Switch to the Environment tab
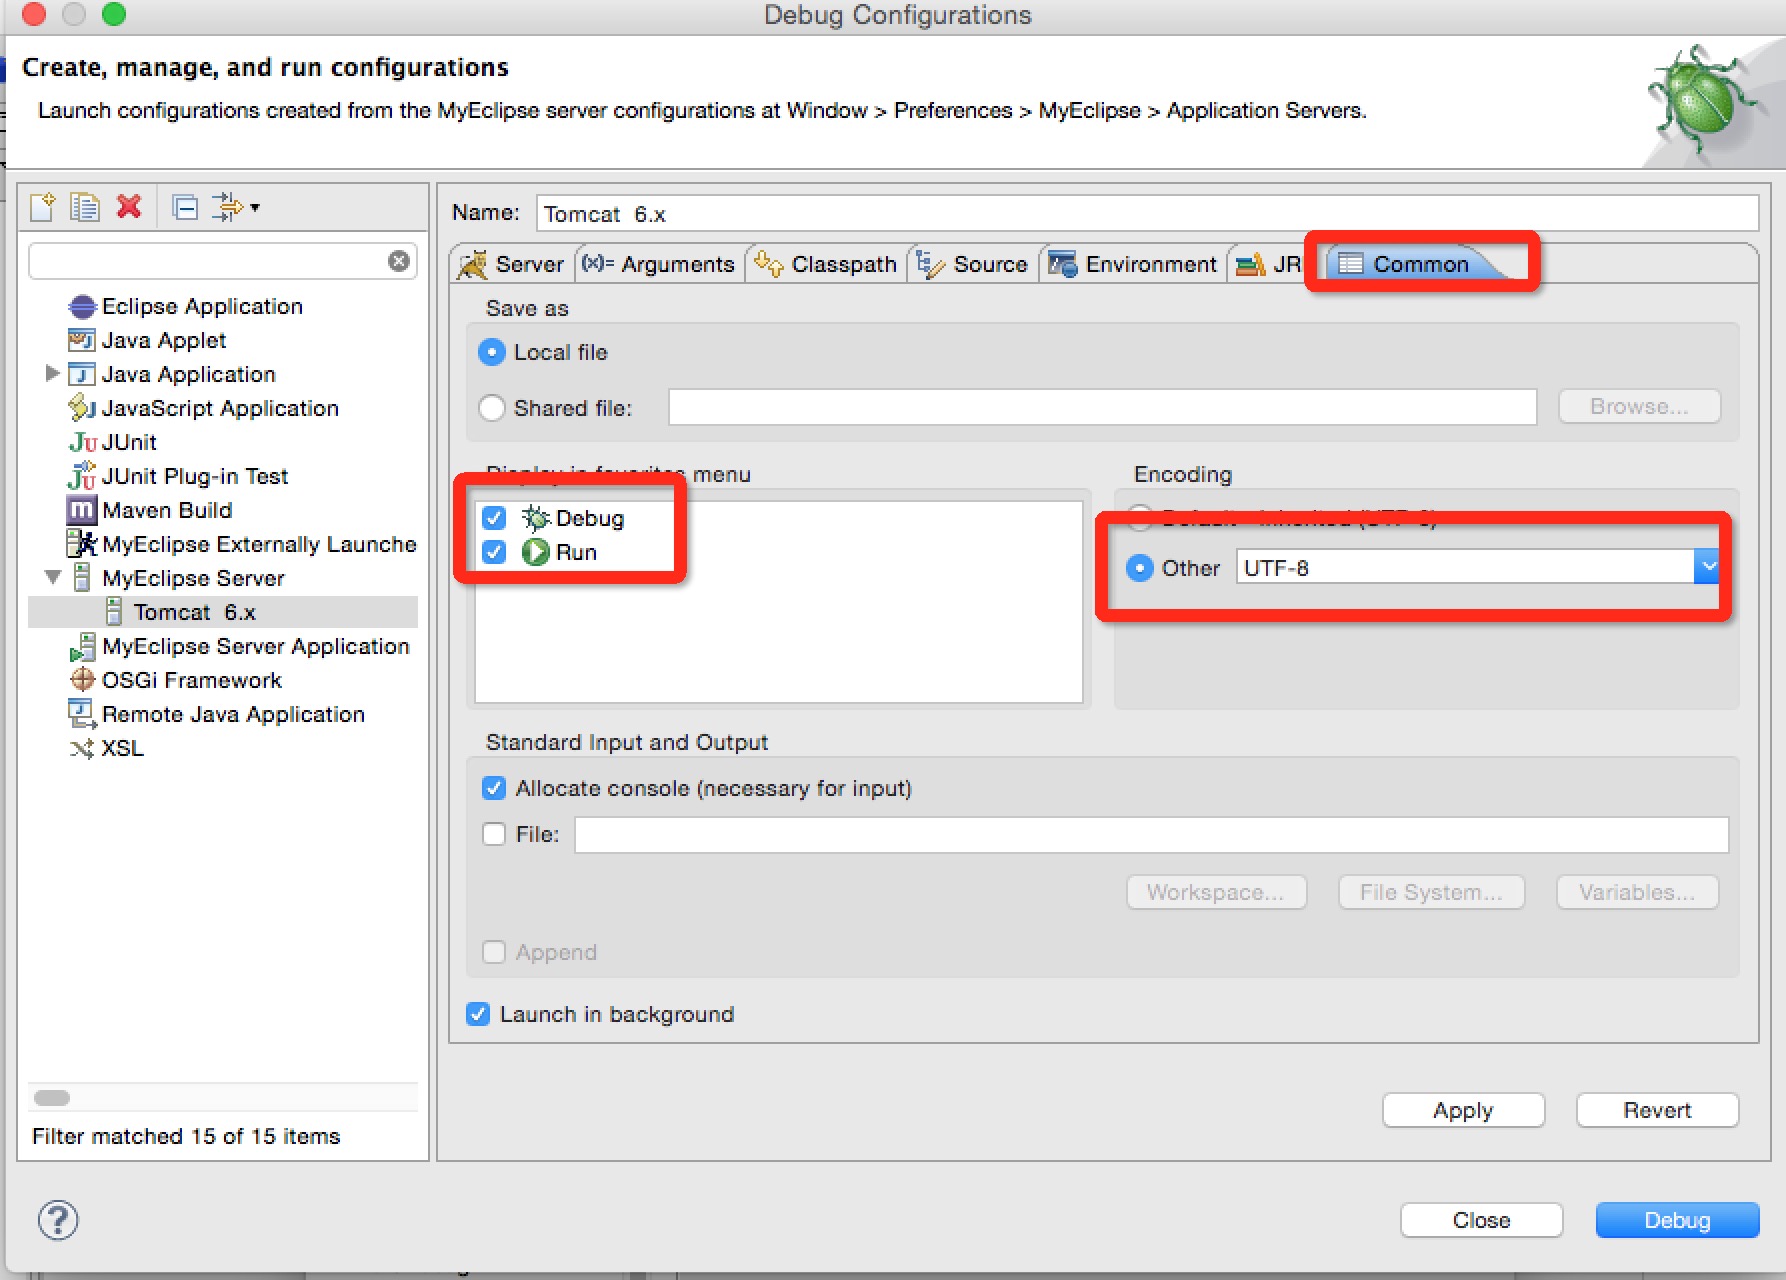 (x=1132, y=264)
